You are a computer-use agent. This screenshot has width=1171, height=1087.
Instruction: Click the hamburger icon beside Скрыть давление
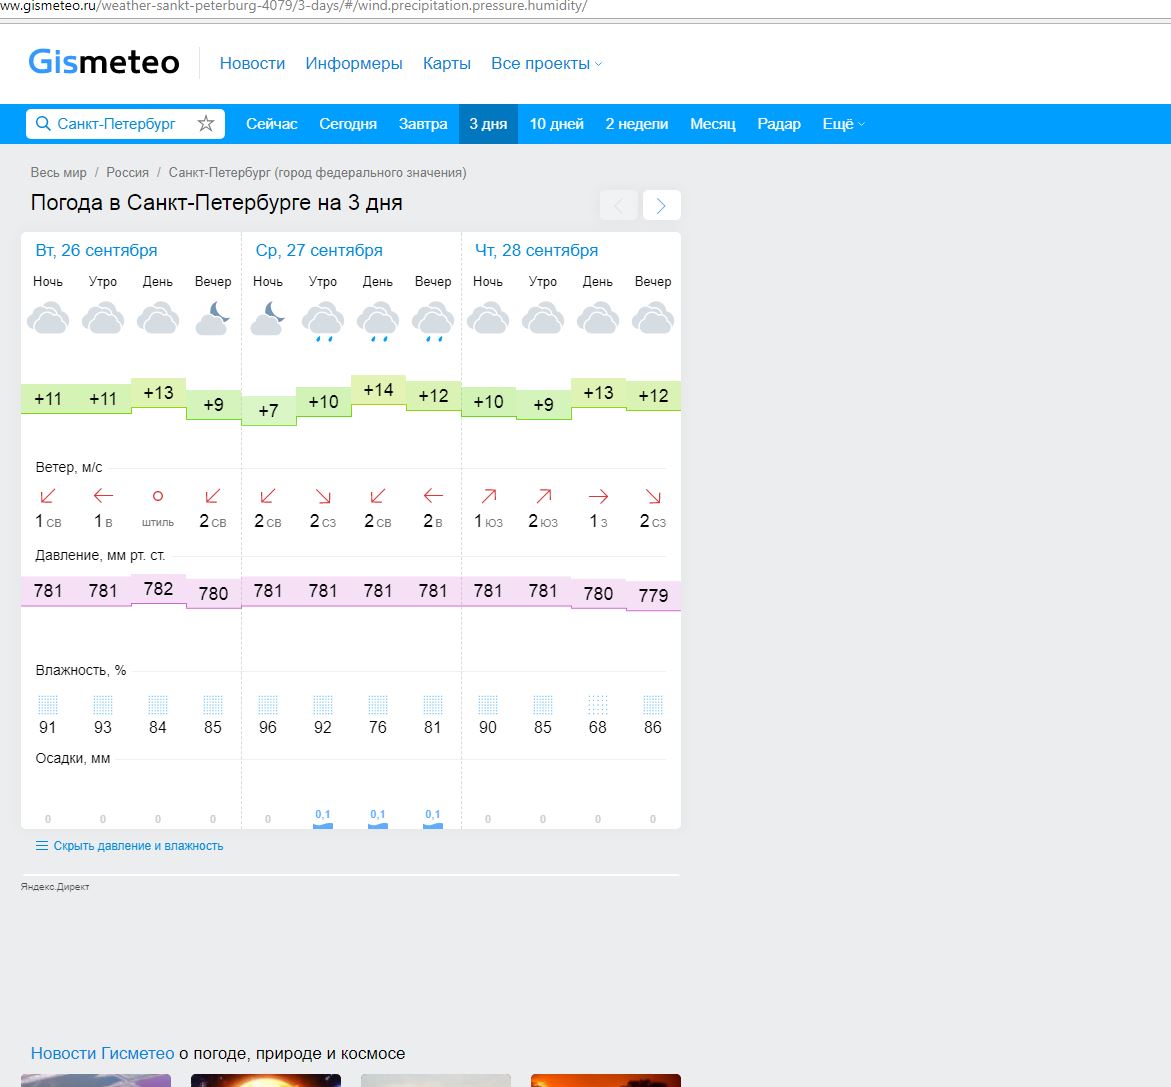pyautogui.click(x=40, y=845)
